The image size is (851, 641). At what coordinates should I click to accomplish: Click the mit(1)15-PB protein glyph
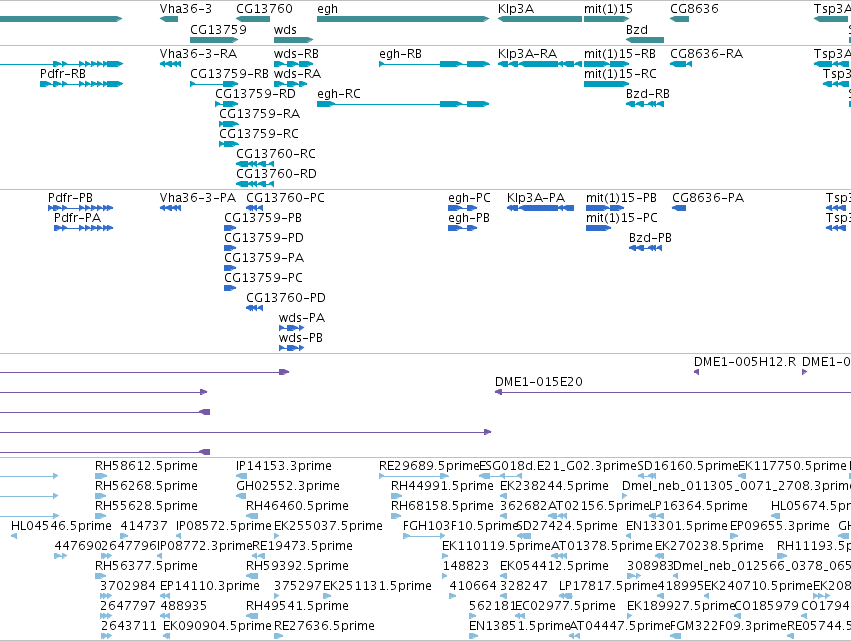pyautogui.click(x=605, y=208)
